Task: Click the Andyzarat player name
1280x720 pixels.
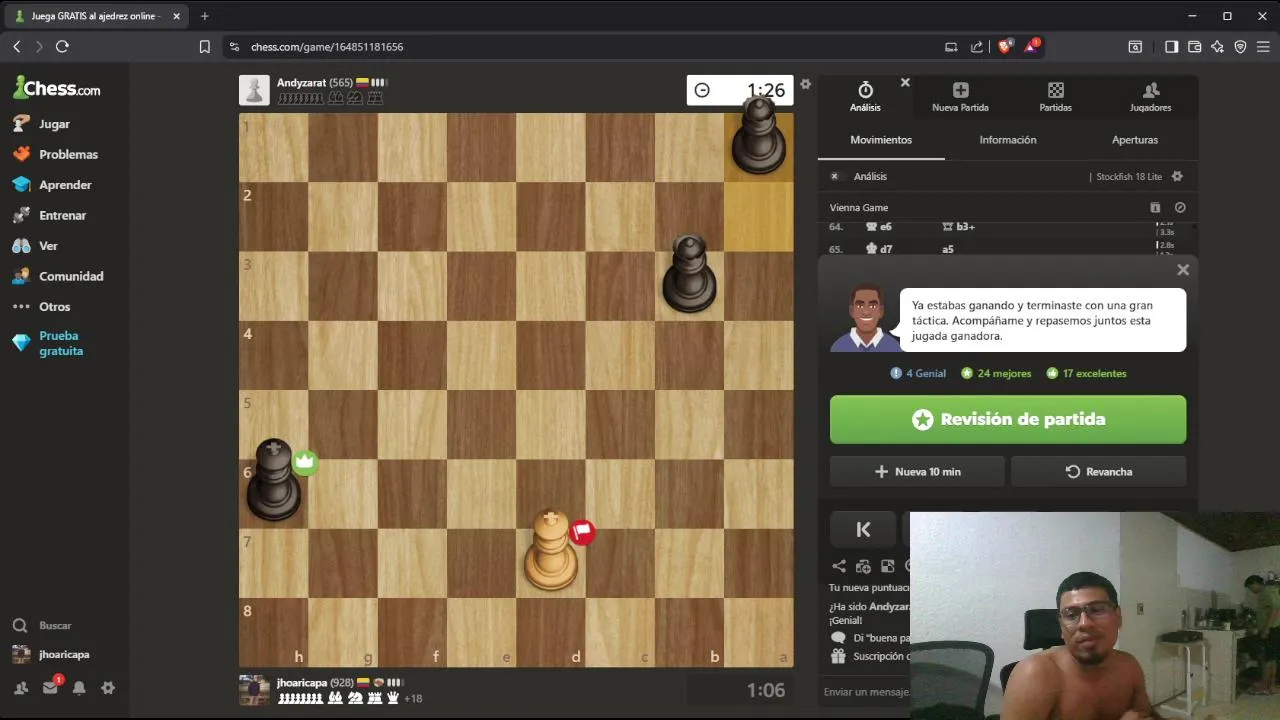Action: 301,83
